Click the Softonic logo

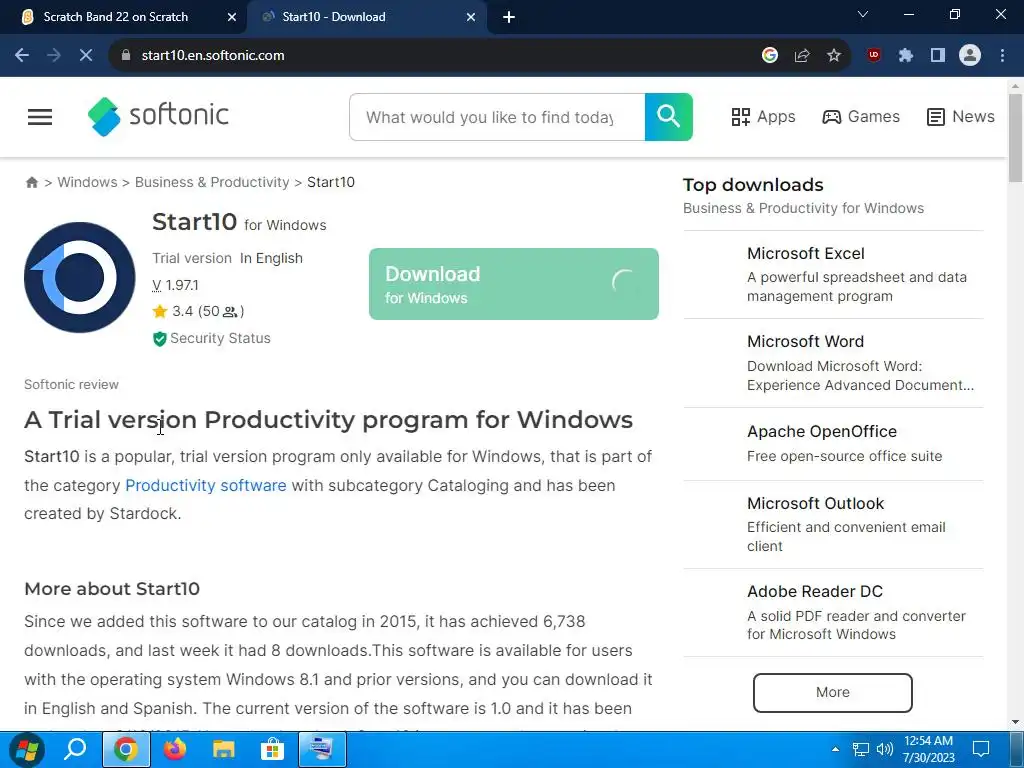coord(158,116)
